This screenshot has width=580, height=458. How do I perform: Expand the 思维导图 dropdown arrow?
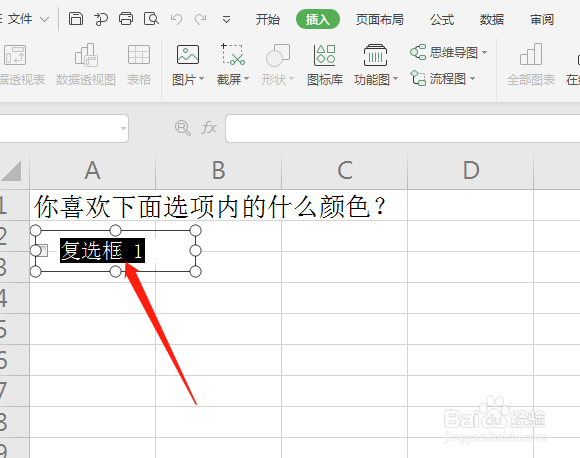(485, 53)
